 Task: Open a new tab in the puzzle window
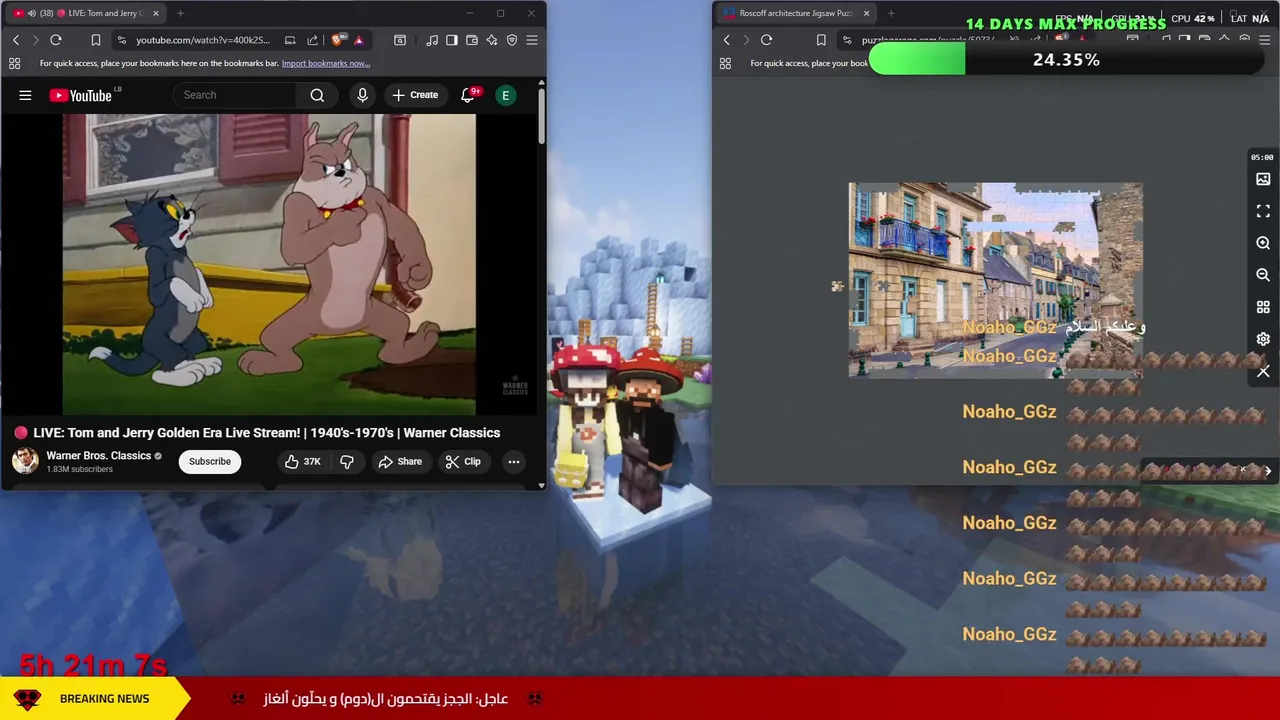pos(891,13)
